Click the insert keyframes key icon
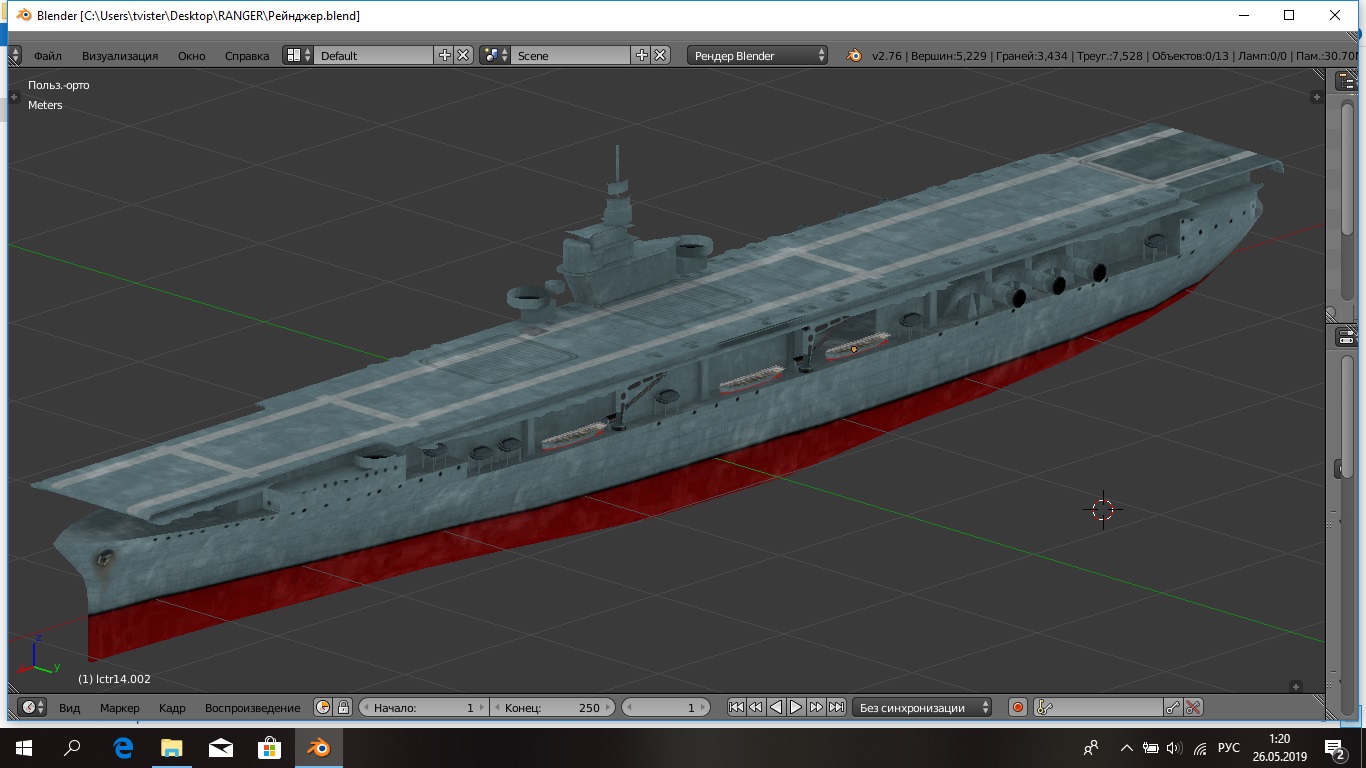Viewport: 1366px width, 768px height. (1173, 707)
